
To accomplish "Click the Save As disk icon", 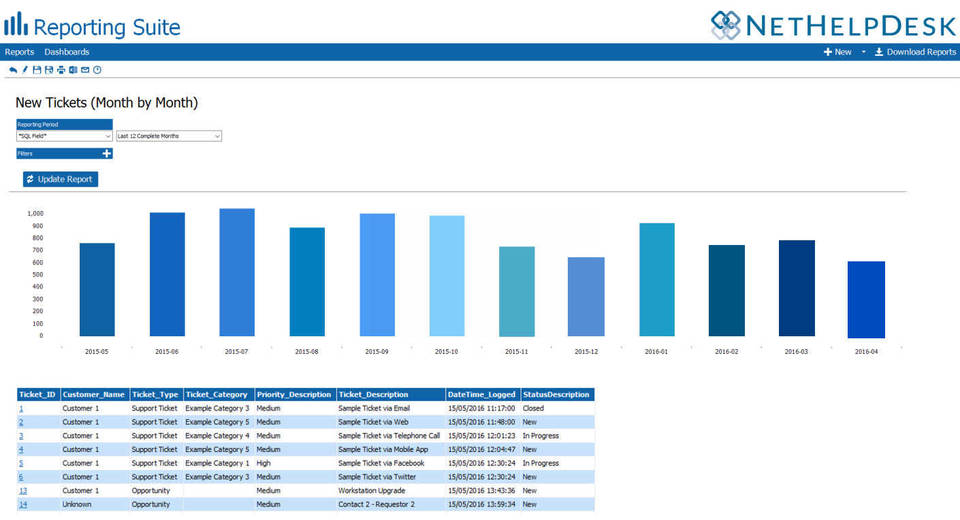I will pyautogui.click(x=49, y=70).
